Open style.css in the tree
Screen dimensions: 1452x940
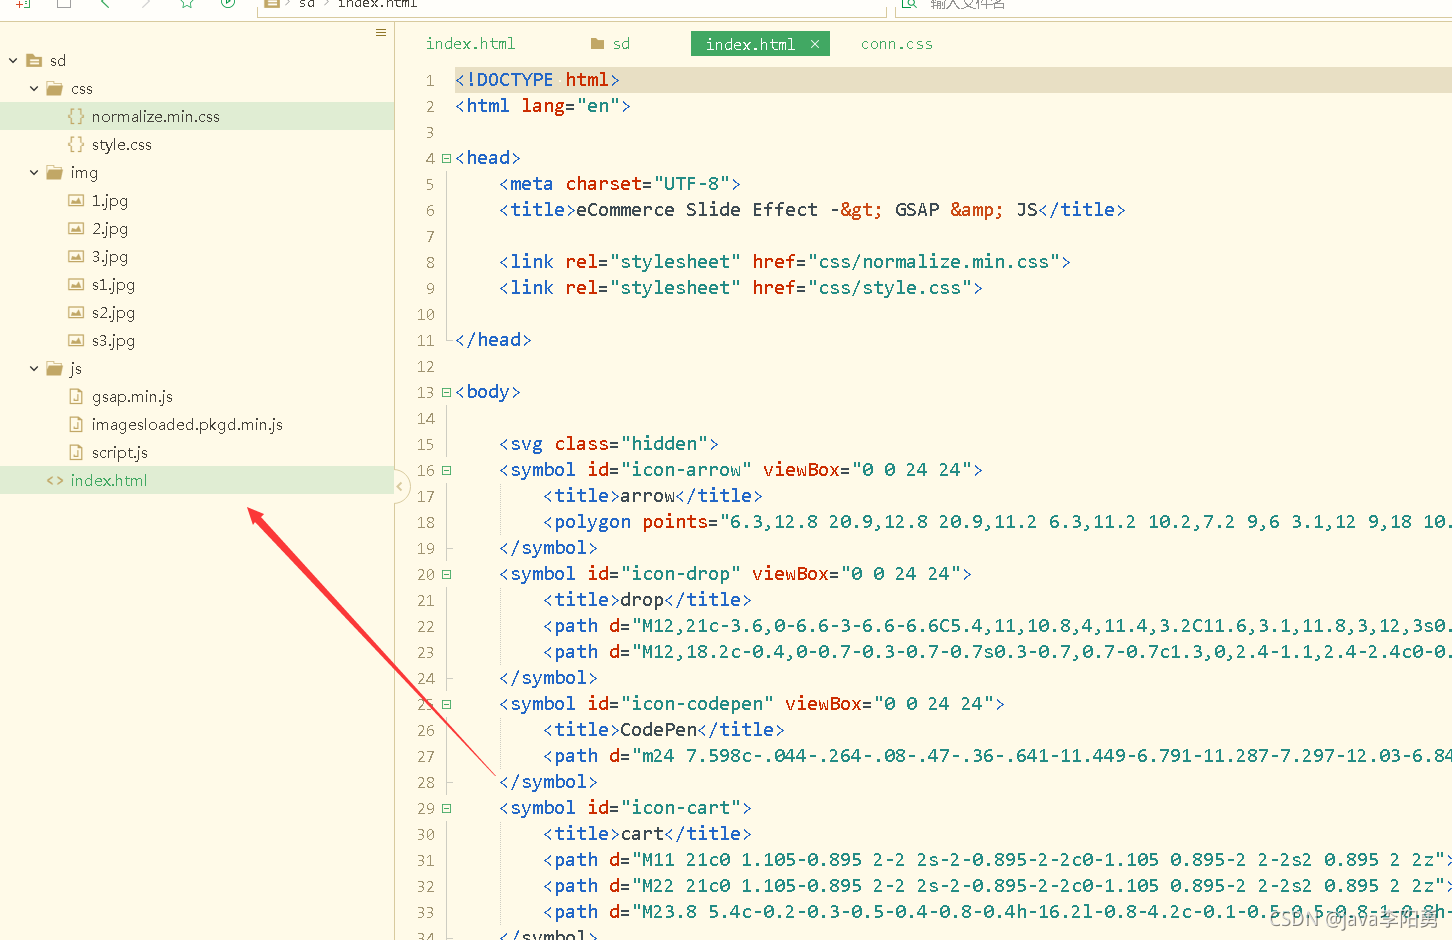(122, 145)
